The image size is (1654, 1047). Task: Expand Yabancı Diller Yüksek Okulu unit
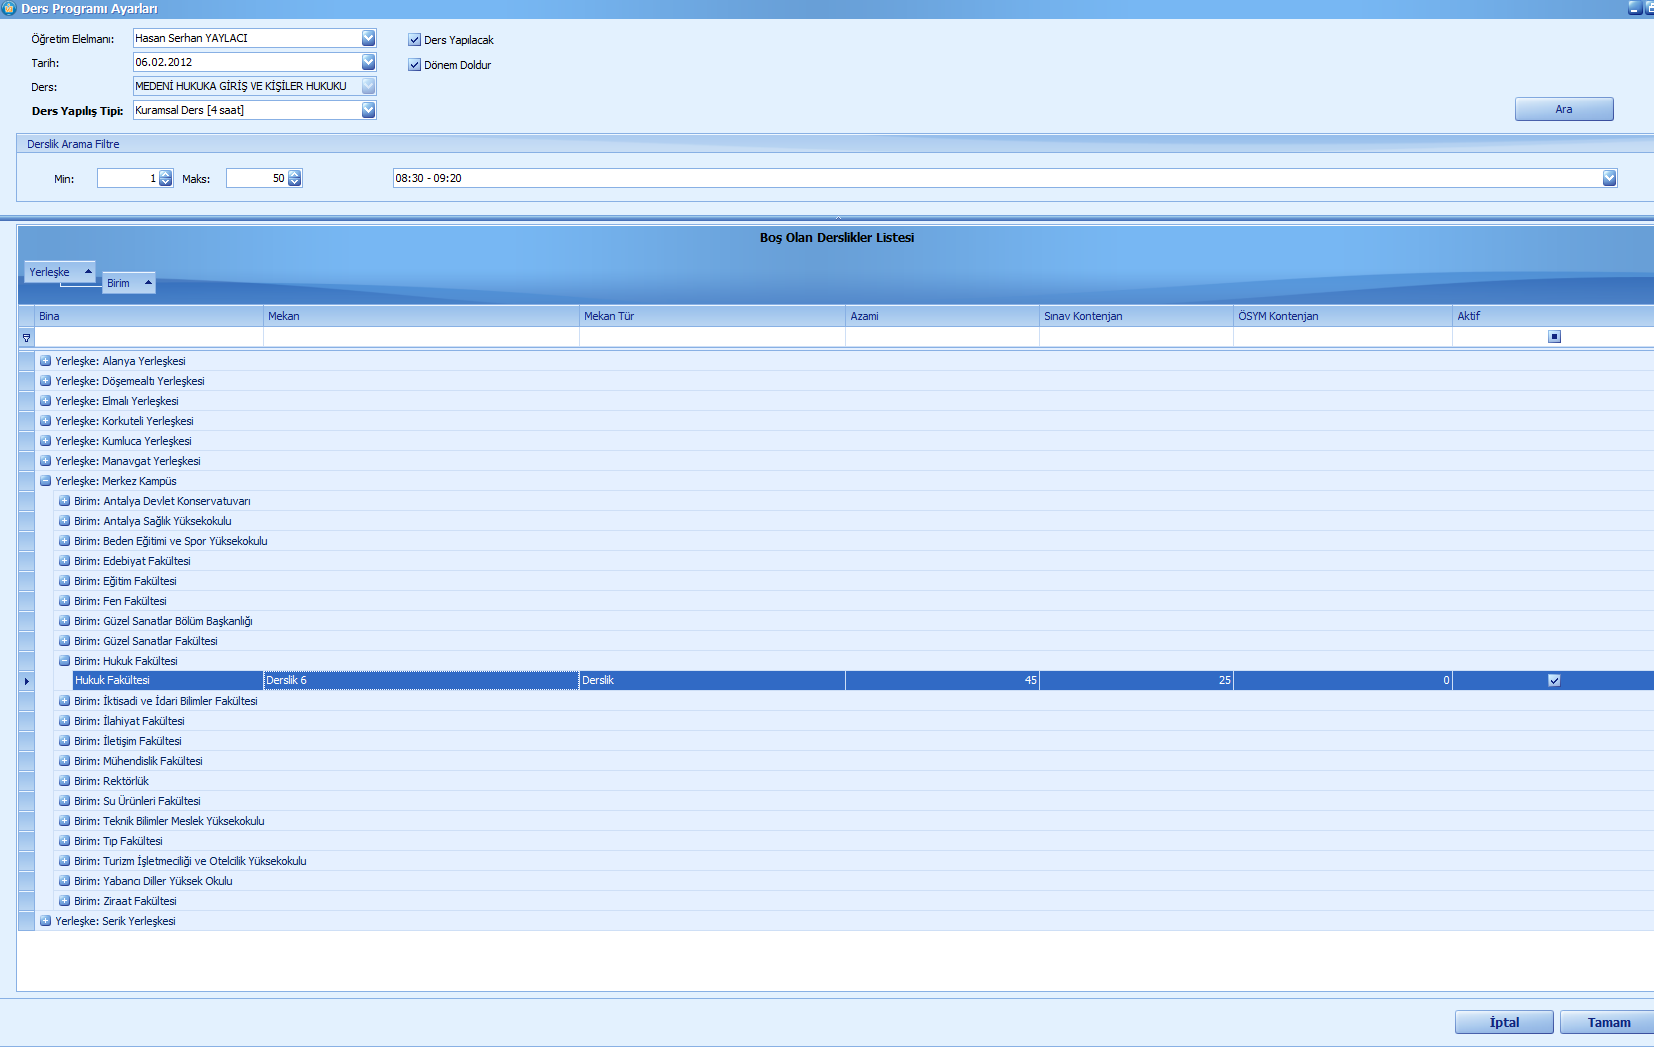point(64,881)
